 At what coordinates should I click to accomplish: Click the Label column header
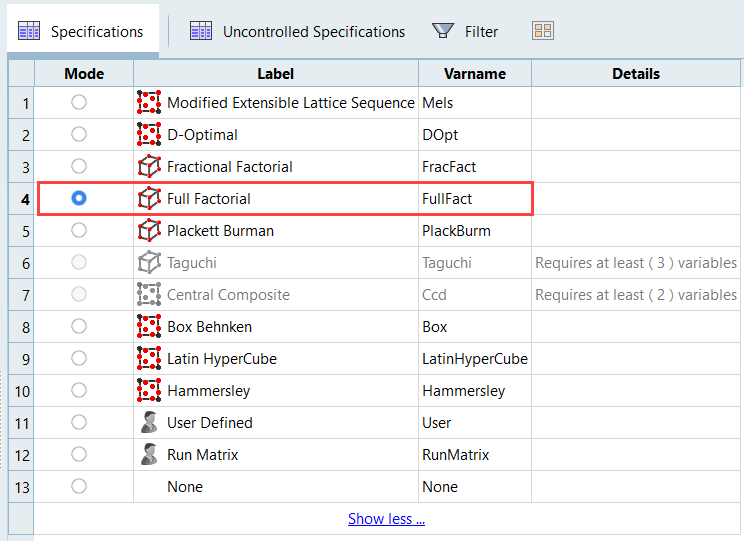[x=276, y=73]
